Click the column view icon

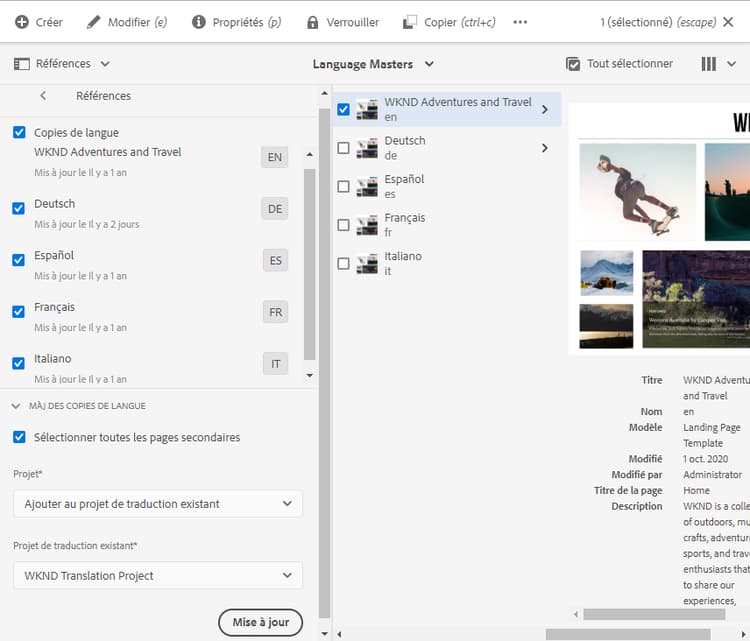pyautogui.click(x=708, y=64)
